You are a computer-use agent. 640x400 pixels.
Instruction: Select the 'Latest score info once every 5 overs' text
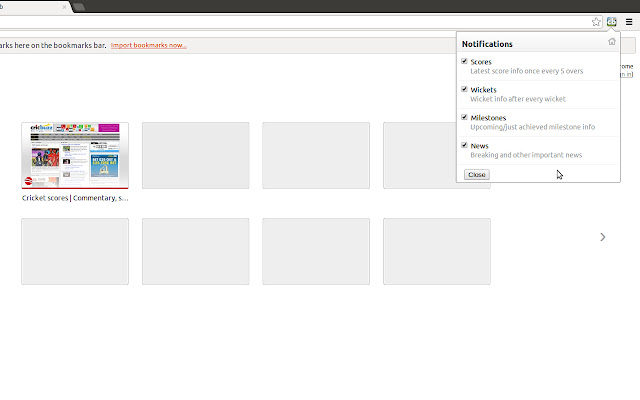pos(527,71)
